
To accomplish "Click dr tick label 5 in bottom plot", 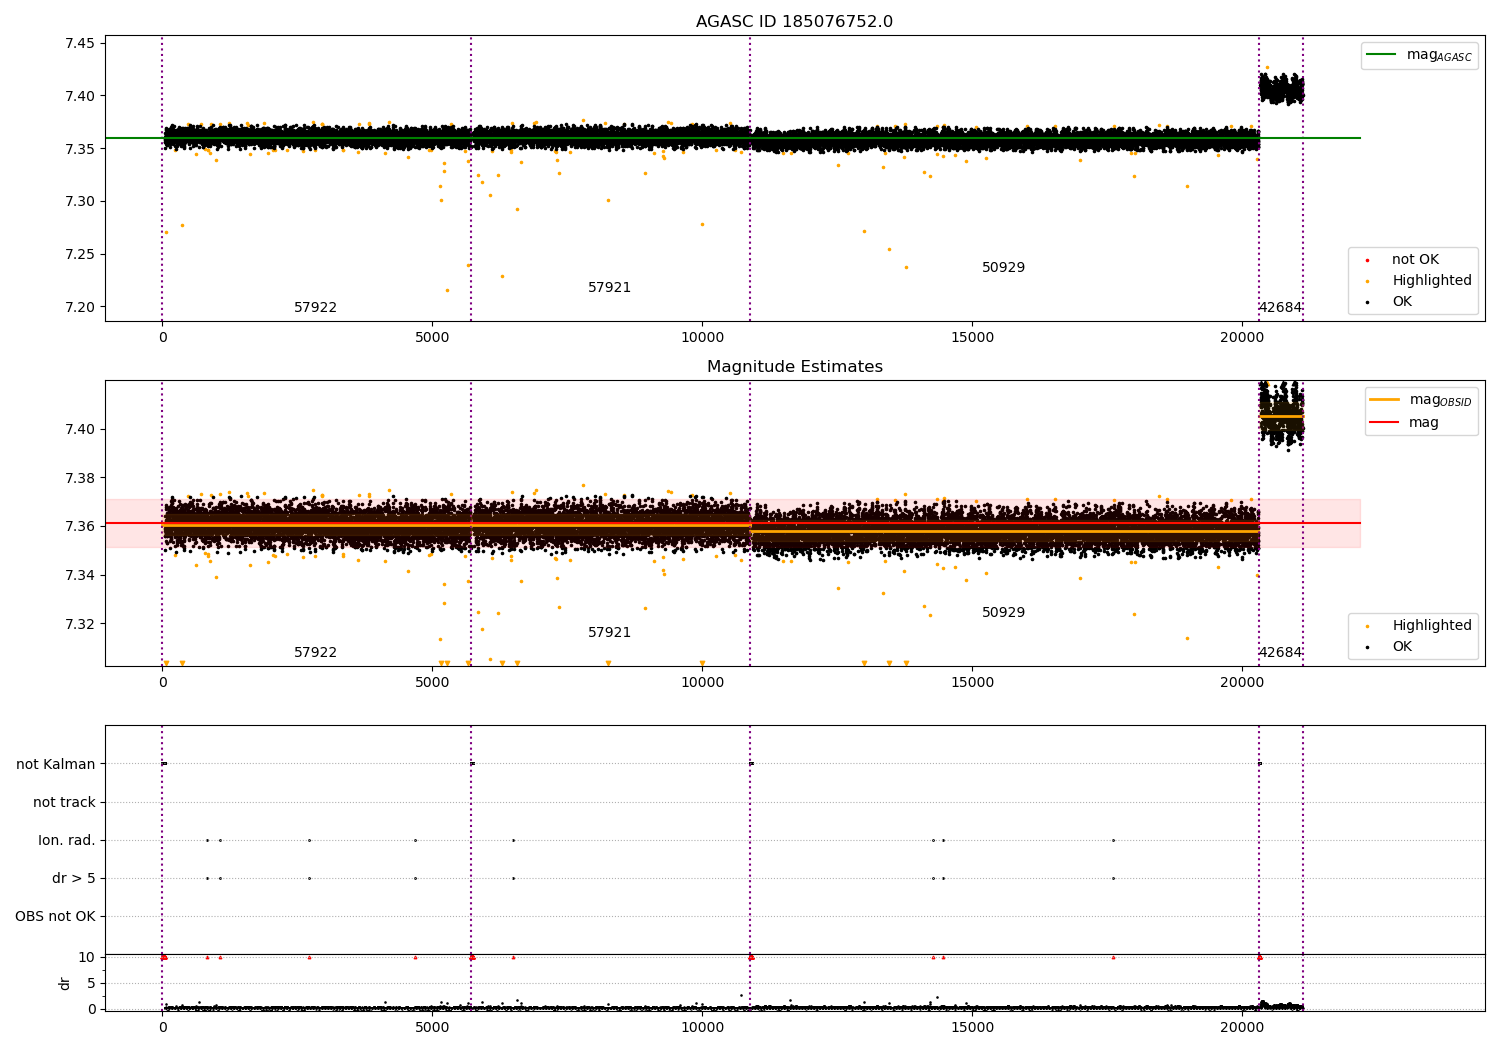I will (x=91, y=983).
